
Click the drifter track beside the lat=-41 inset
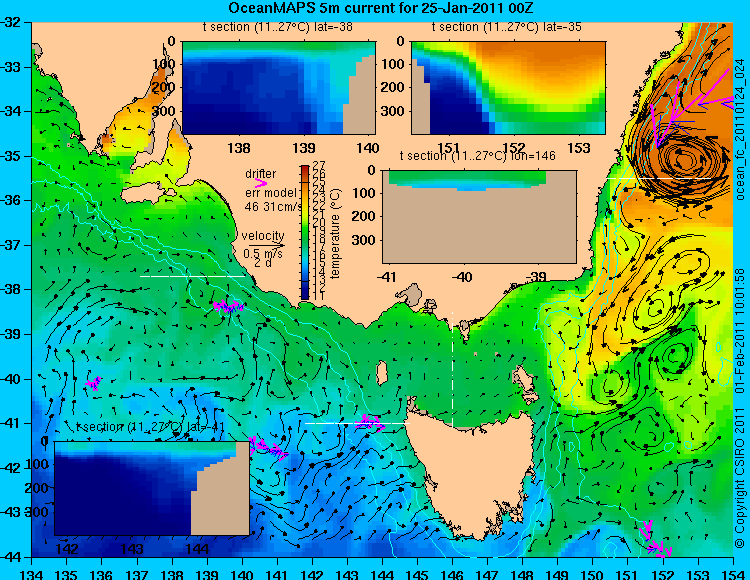tap(268, 448)
